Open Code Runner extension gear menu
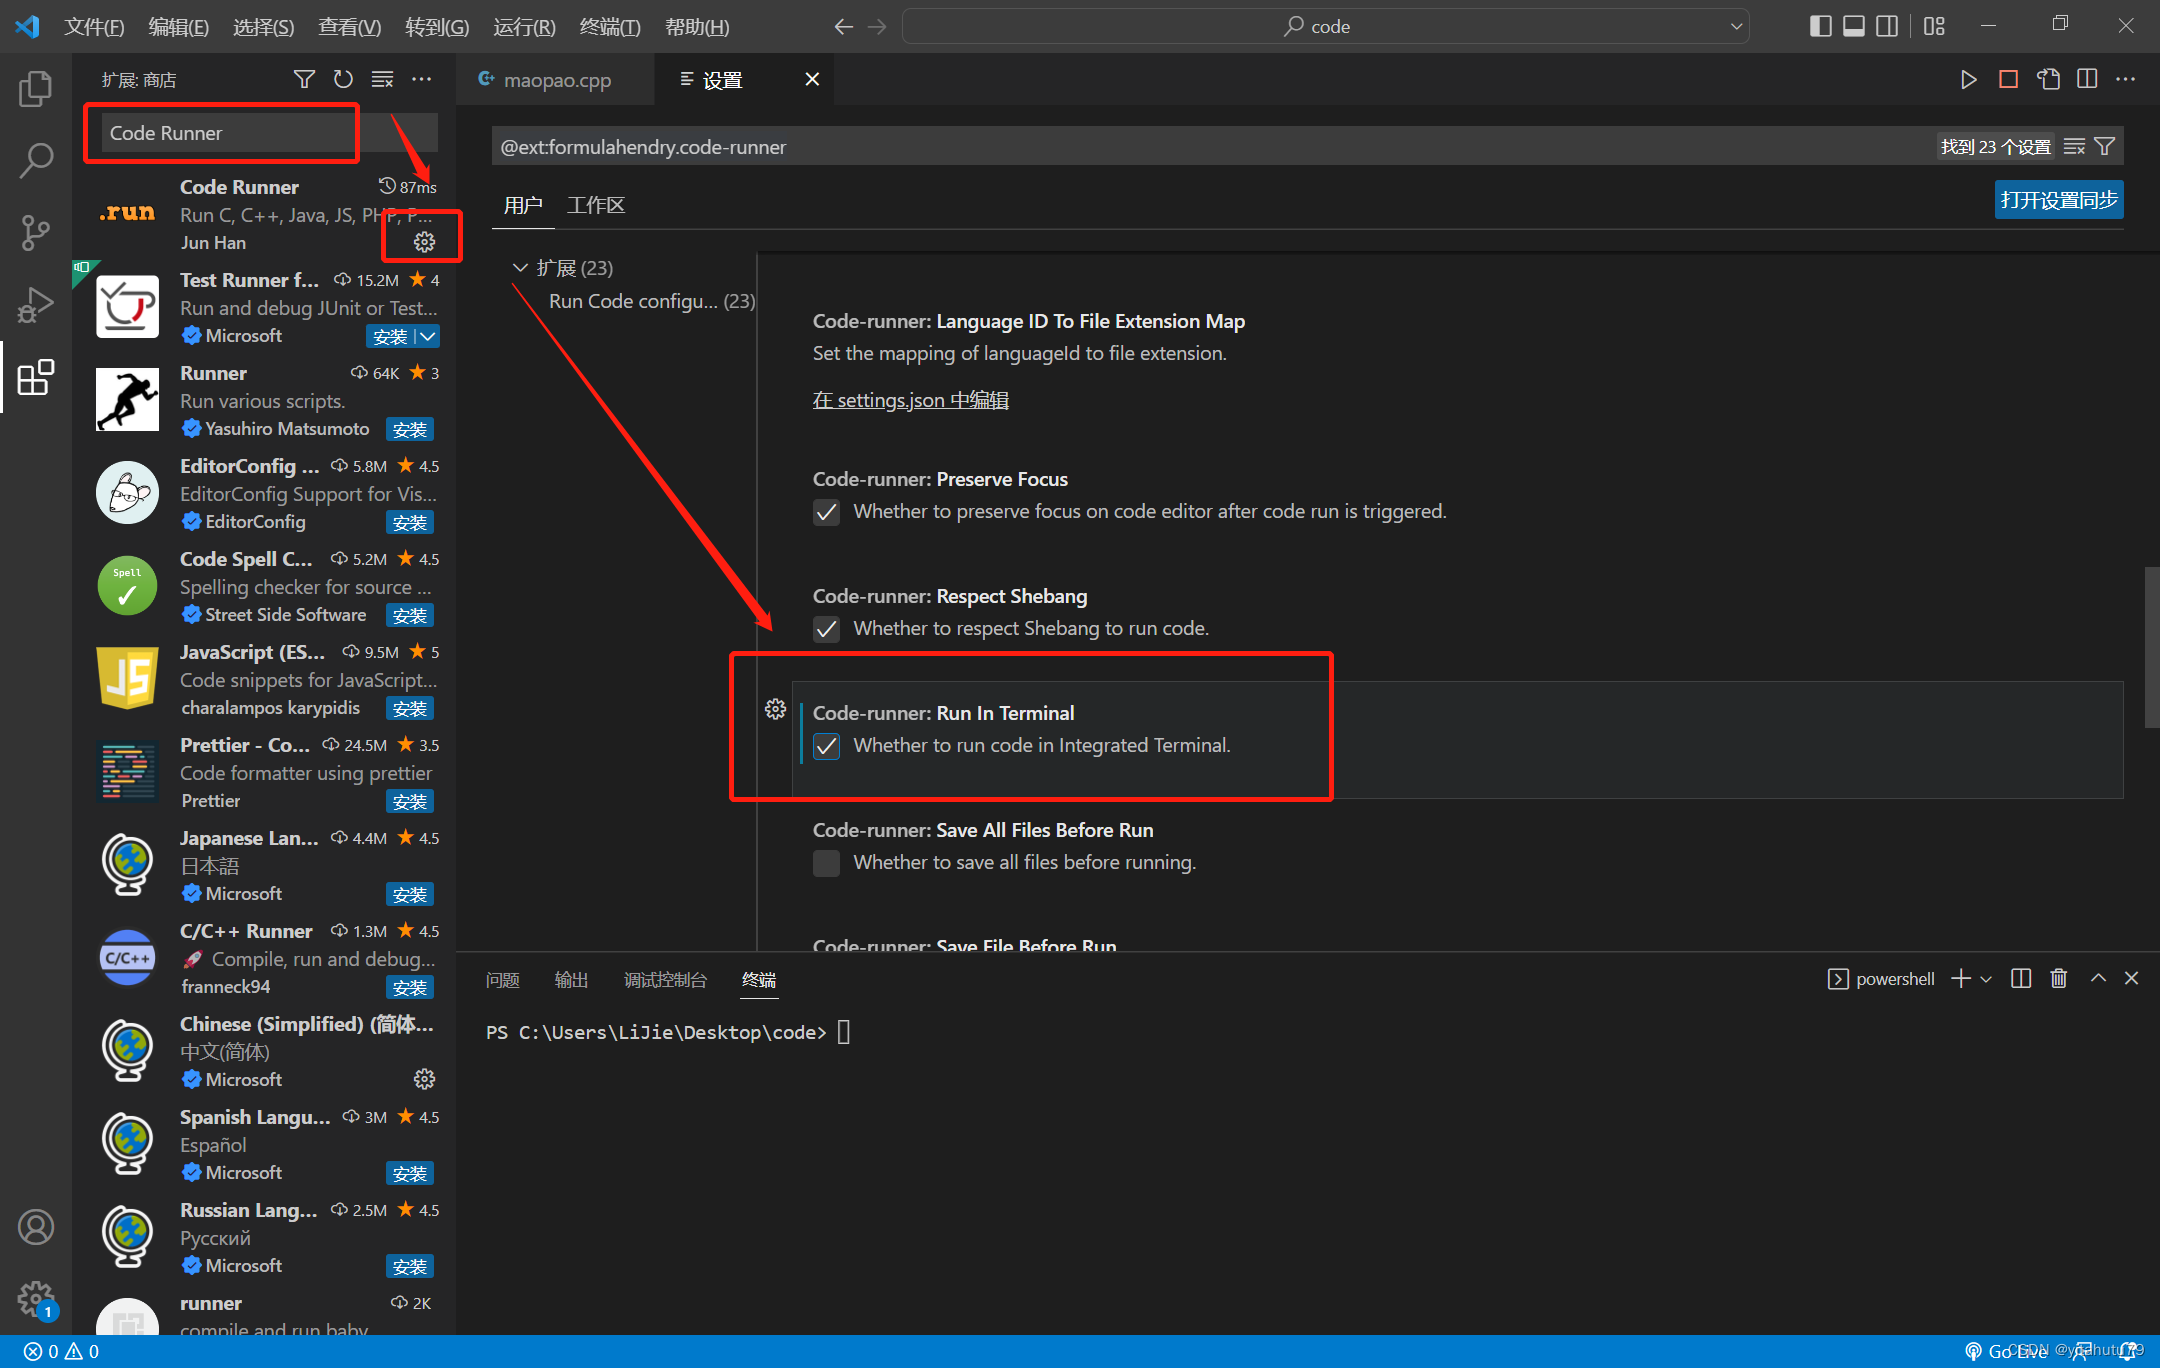The width and height of the screenshot is (2160, 1368). (424, 242)
